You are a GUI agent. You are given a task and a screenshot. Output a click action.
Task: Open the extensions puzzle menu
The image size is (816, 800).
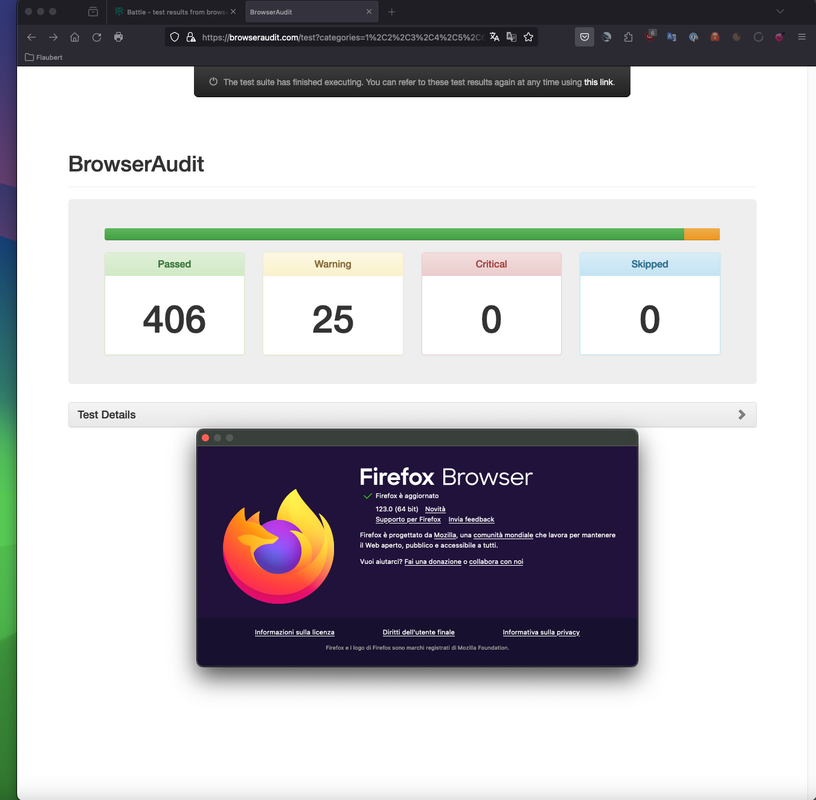628,37
